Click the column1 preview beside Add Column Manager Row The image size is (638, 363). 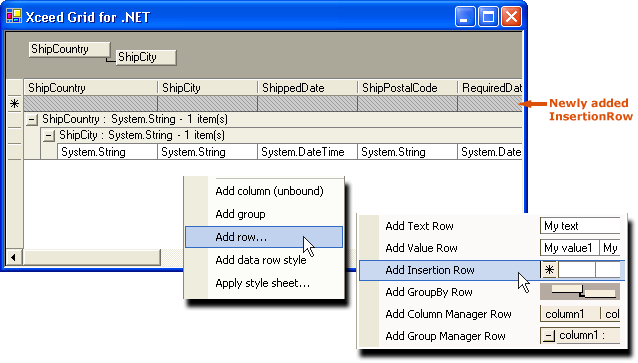coord(570,314)
